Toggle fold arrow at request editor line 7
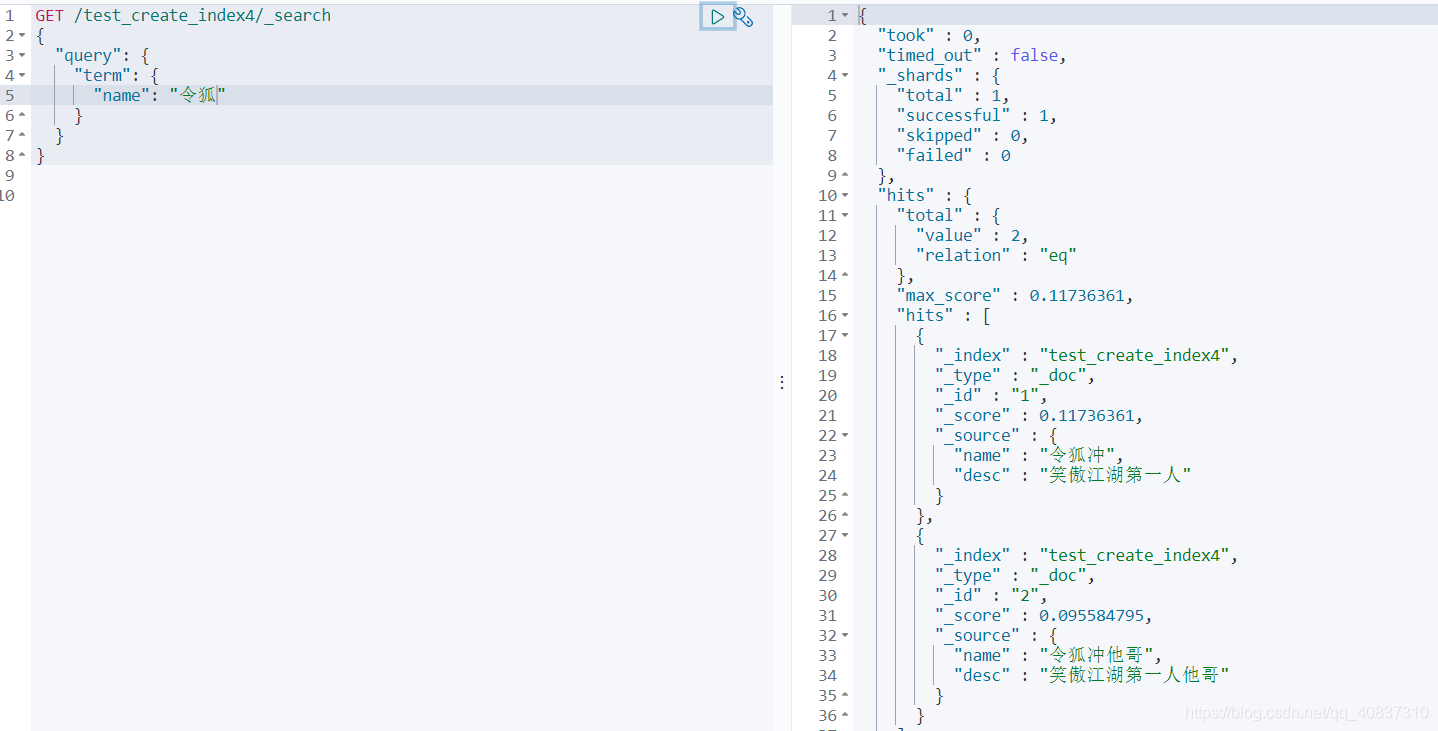This screenshot has width=1438, height=731. (x=22, y=136)
